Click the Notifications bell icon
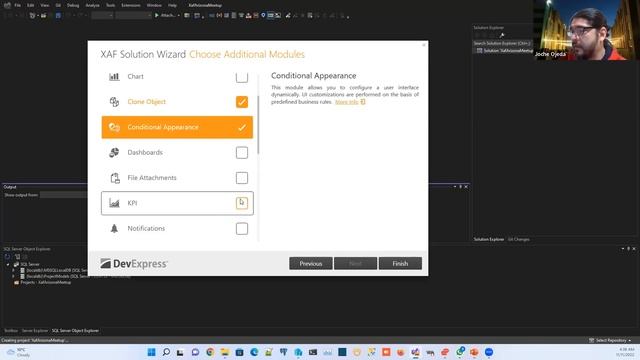 [114, 228]
